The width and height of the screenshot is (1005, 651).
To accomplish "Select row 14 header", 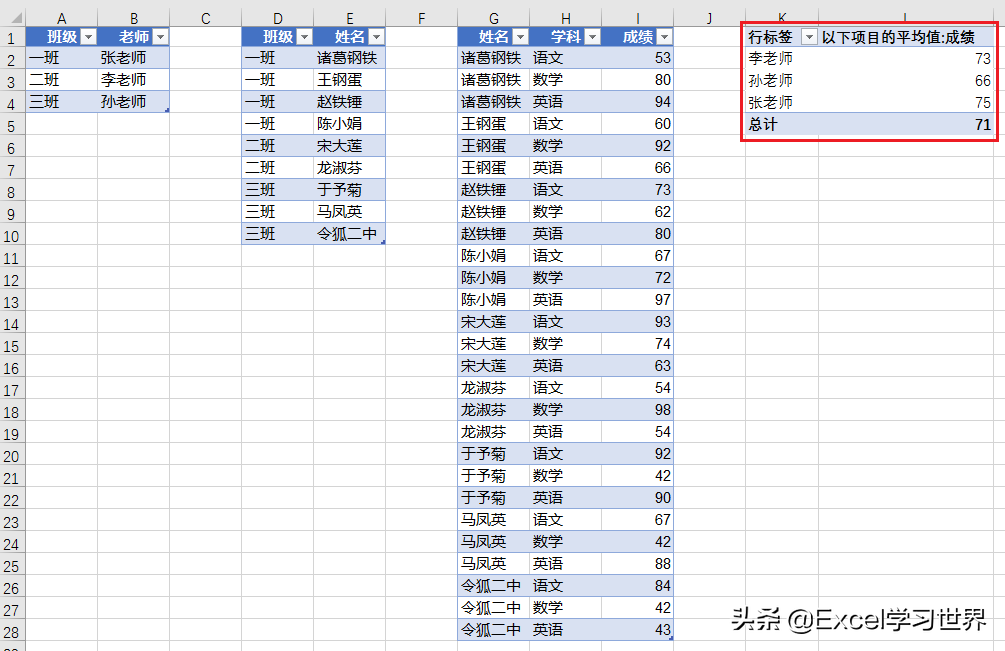I will pos(12,324).
